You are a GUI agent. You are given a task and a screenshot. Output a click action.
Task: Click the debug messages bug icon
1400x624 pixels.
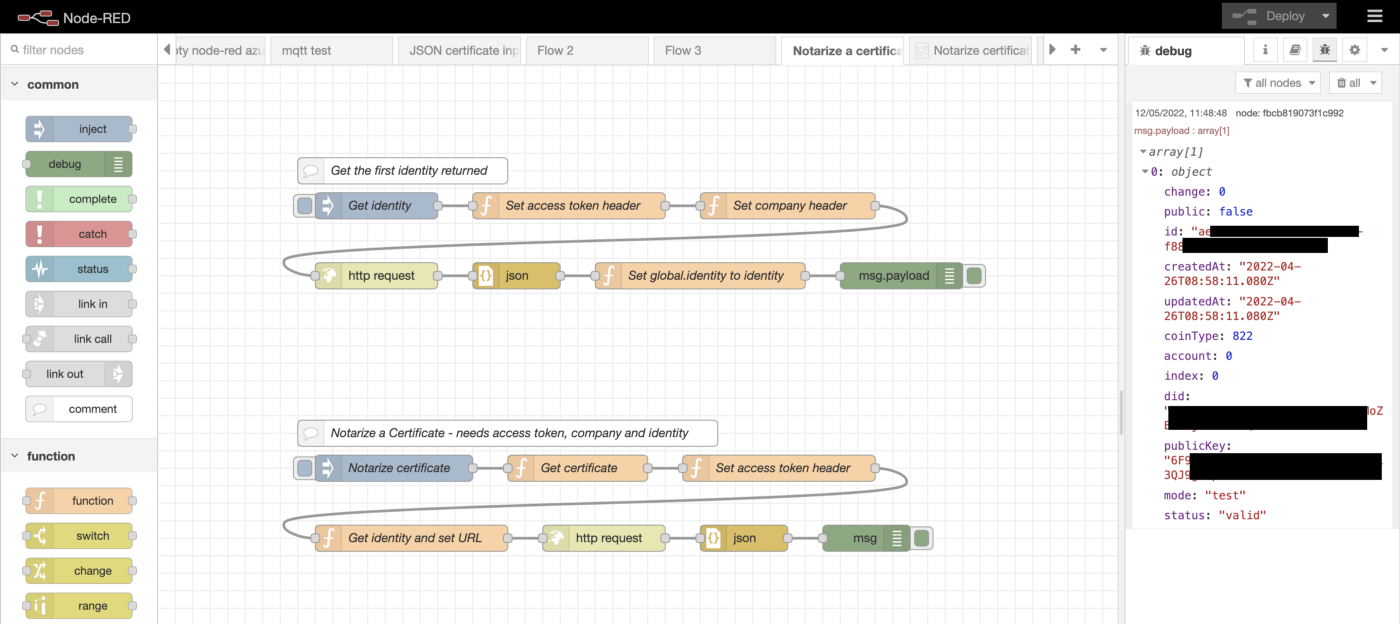coord(1325,50)
